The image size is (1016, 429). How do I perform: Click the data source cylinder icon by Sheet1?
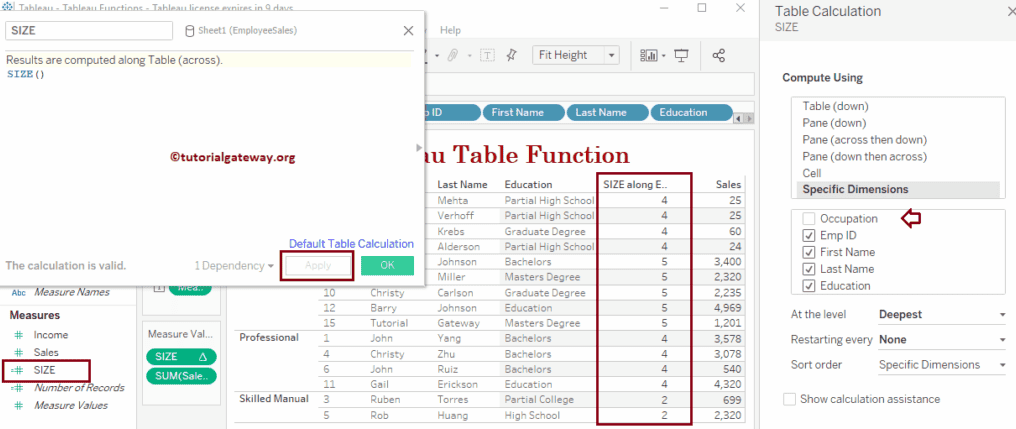(x=189, y=30)
